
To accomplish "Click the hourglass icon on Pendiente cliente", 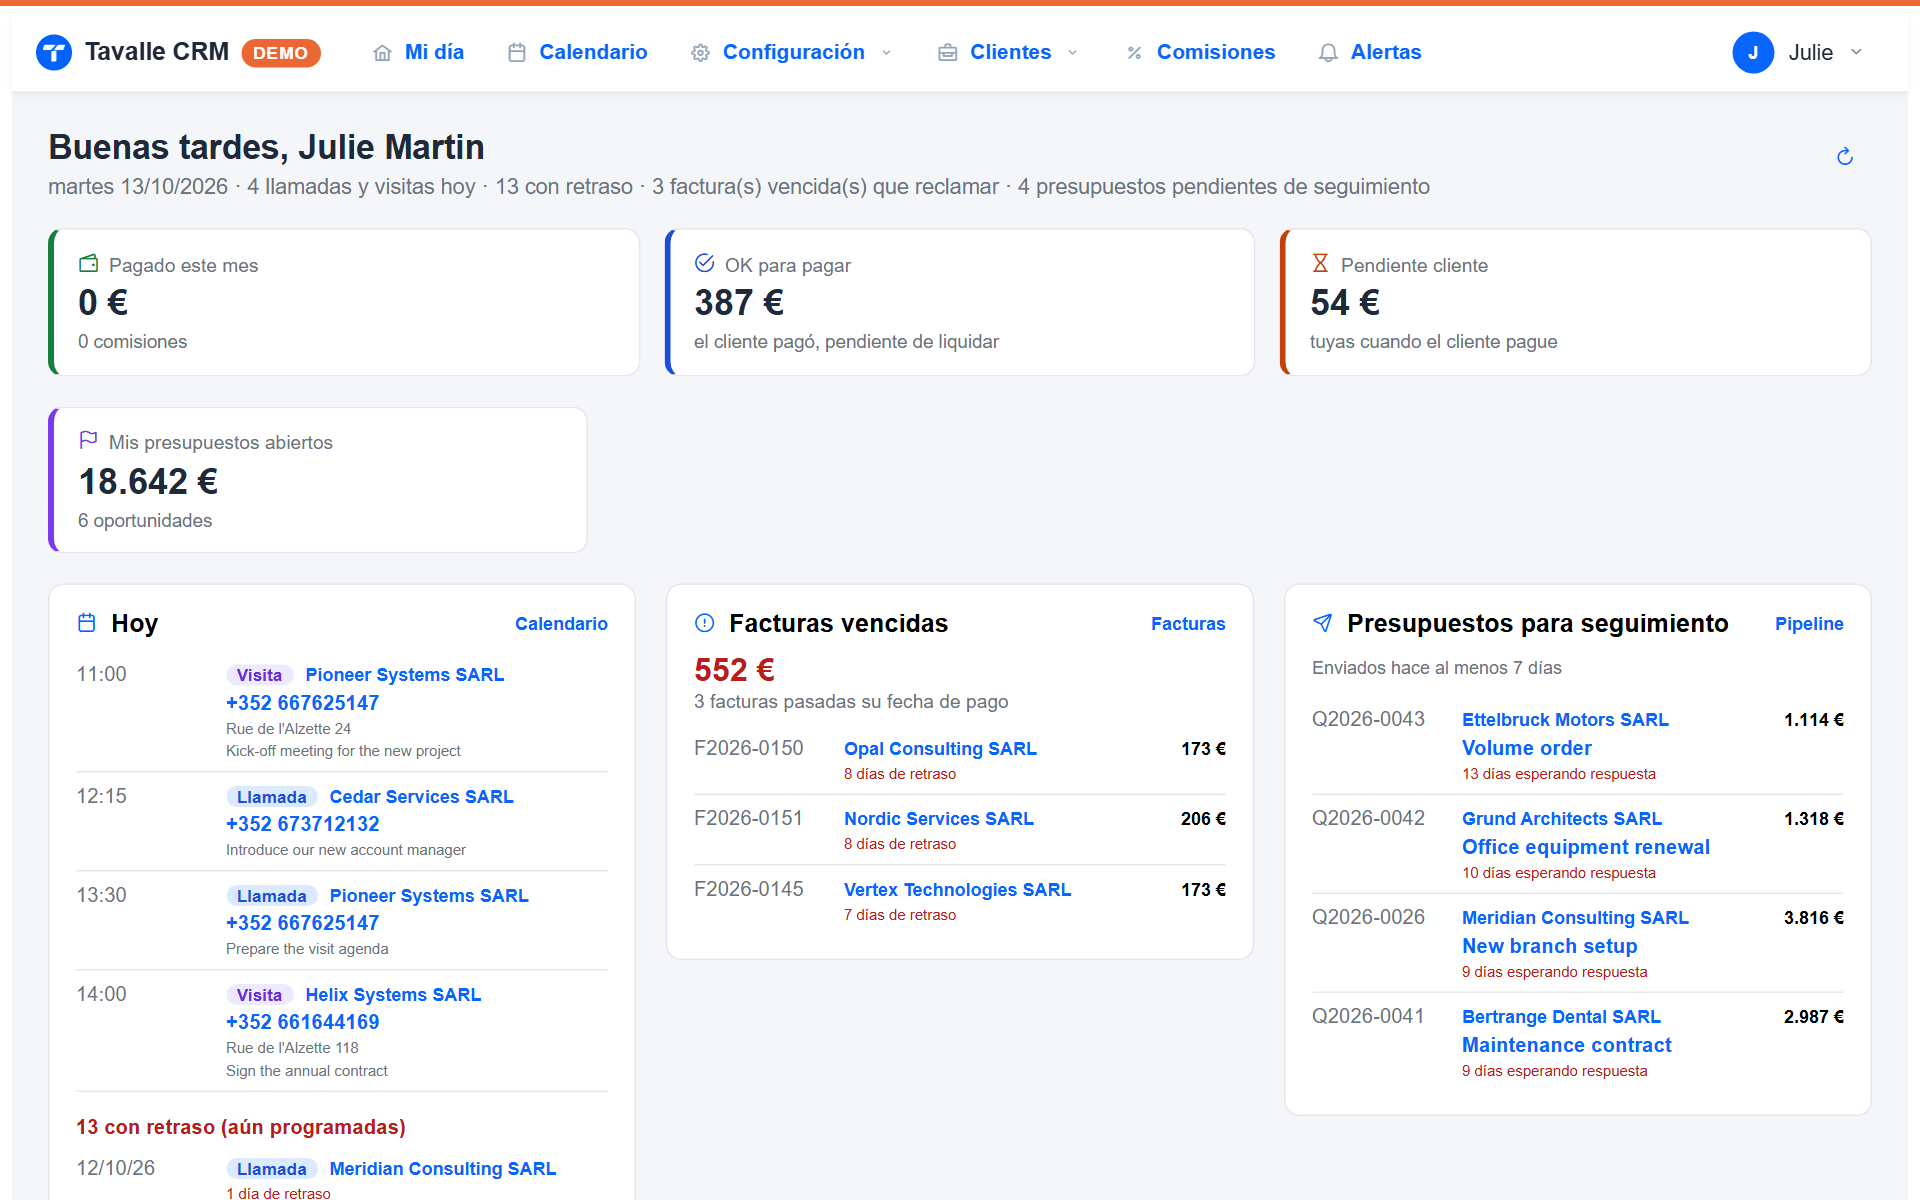I will (1320, 263).
